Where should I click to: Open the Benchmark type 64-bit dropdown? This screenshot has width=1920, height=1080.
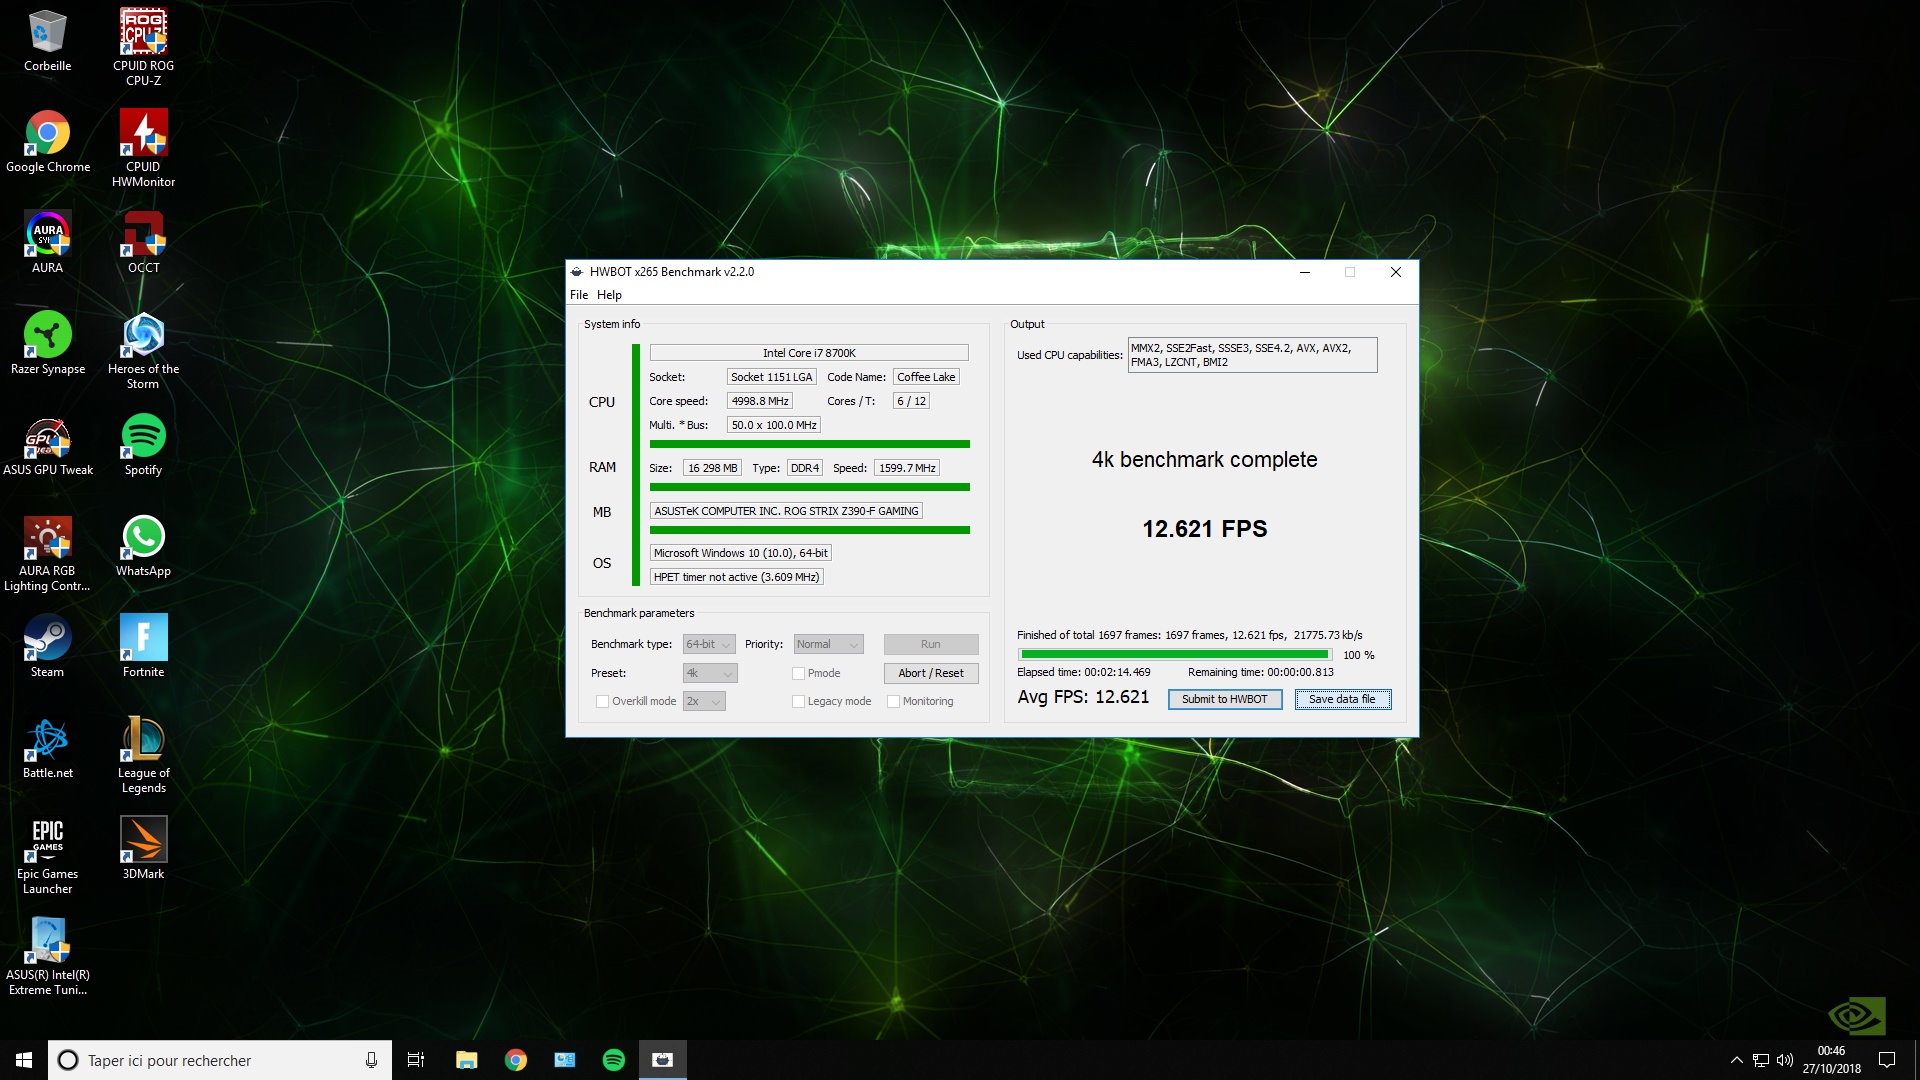(x=709, y=644)
